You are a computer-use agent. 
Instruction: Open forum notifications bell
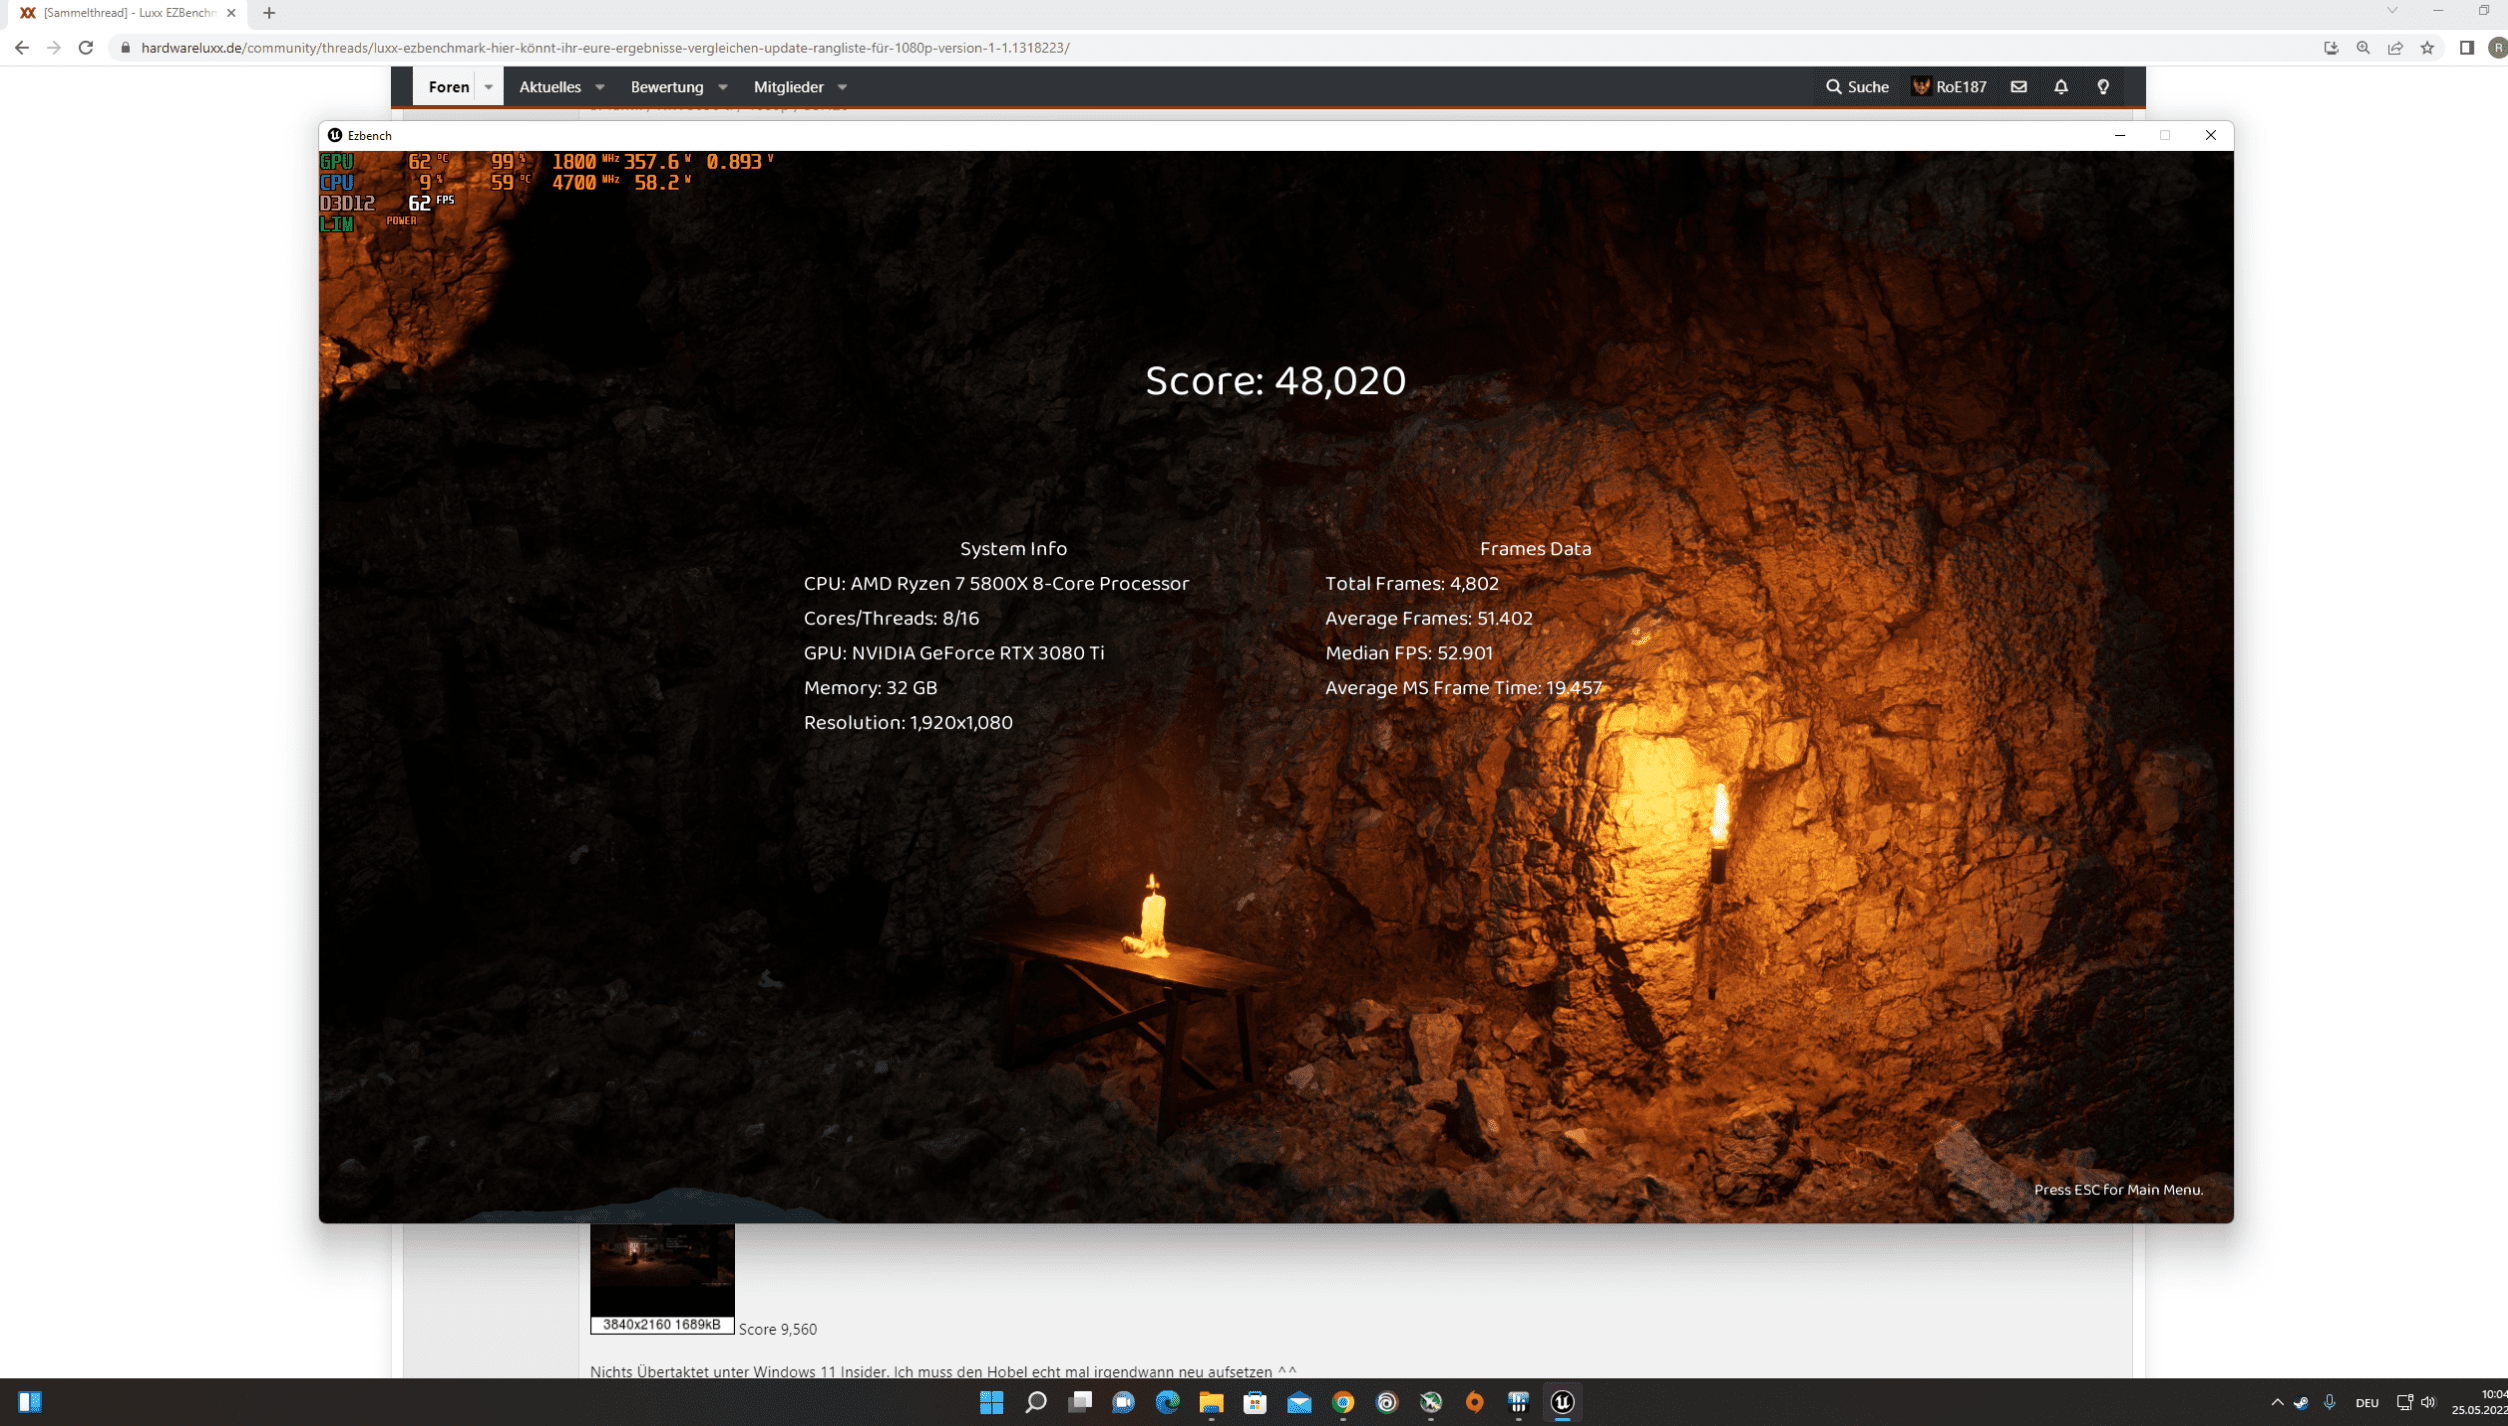coord(2061,87)
